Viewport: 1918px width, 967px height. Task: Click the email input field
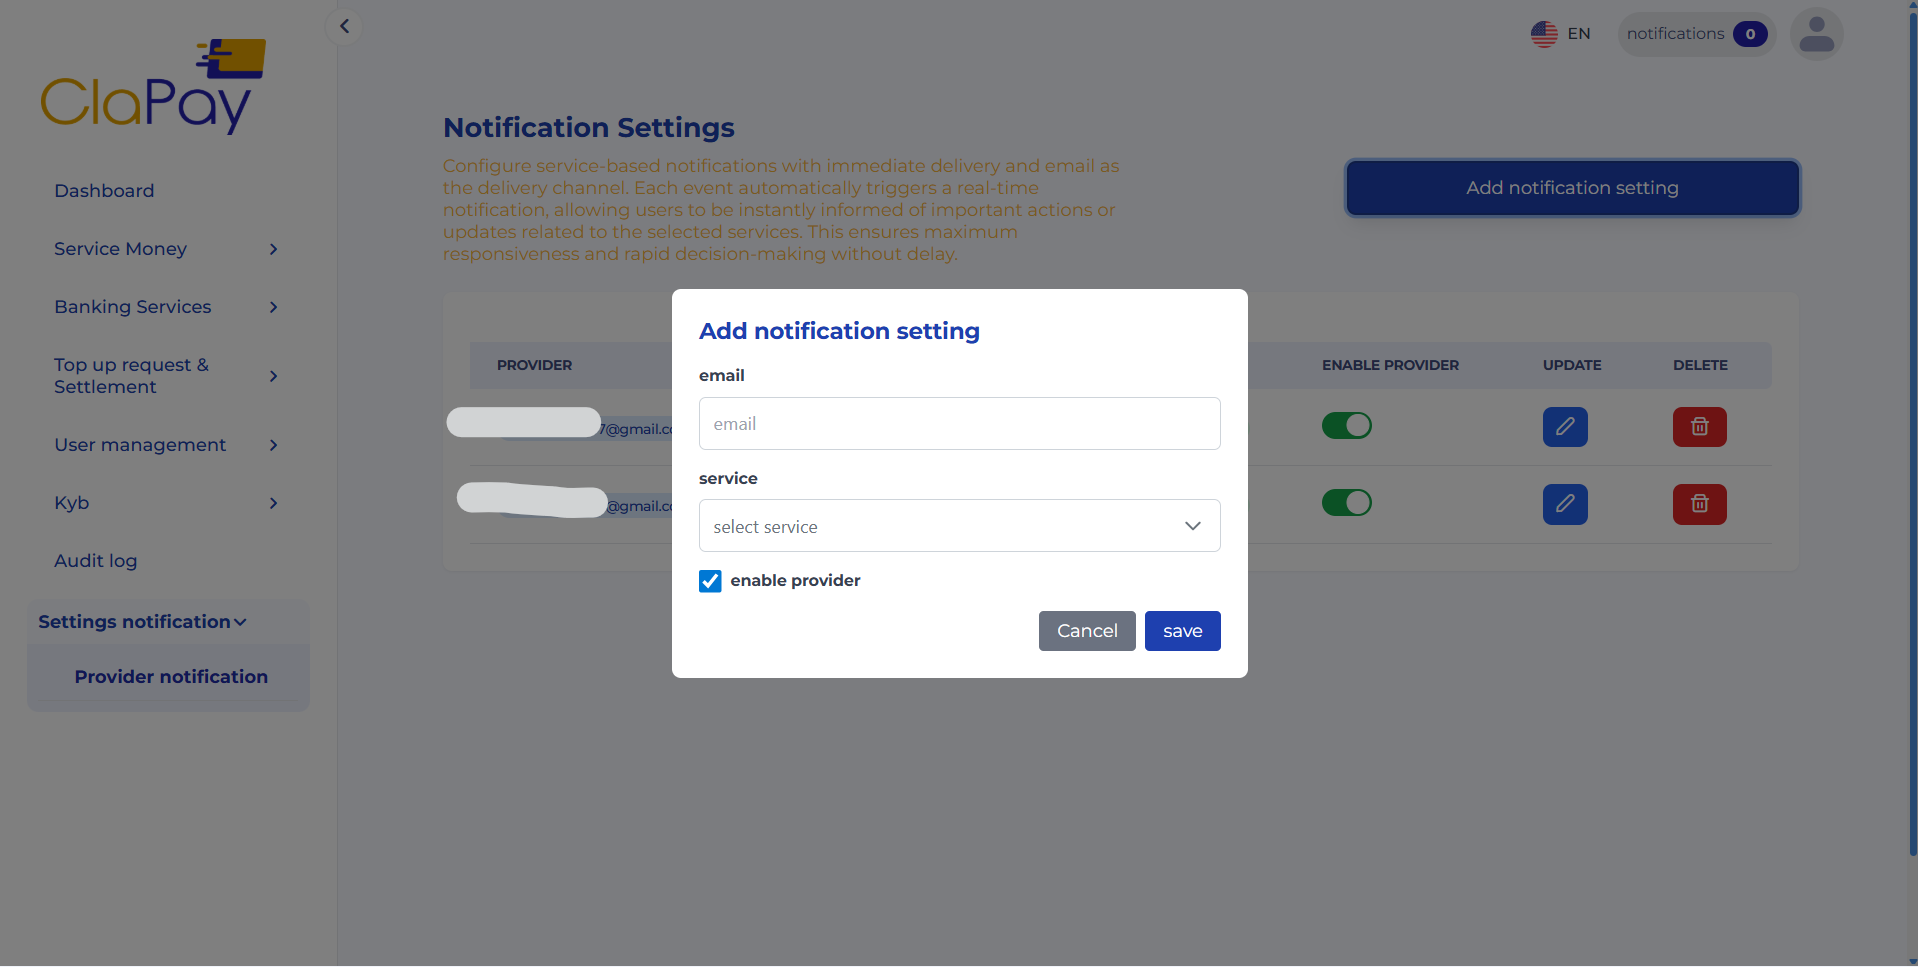(958, 423)
